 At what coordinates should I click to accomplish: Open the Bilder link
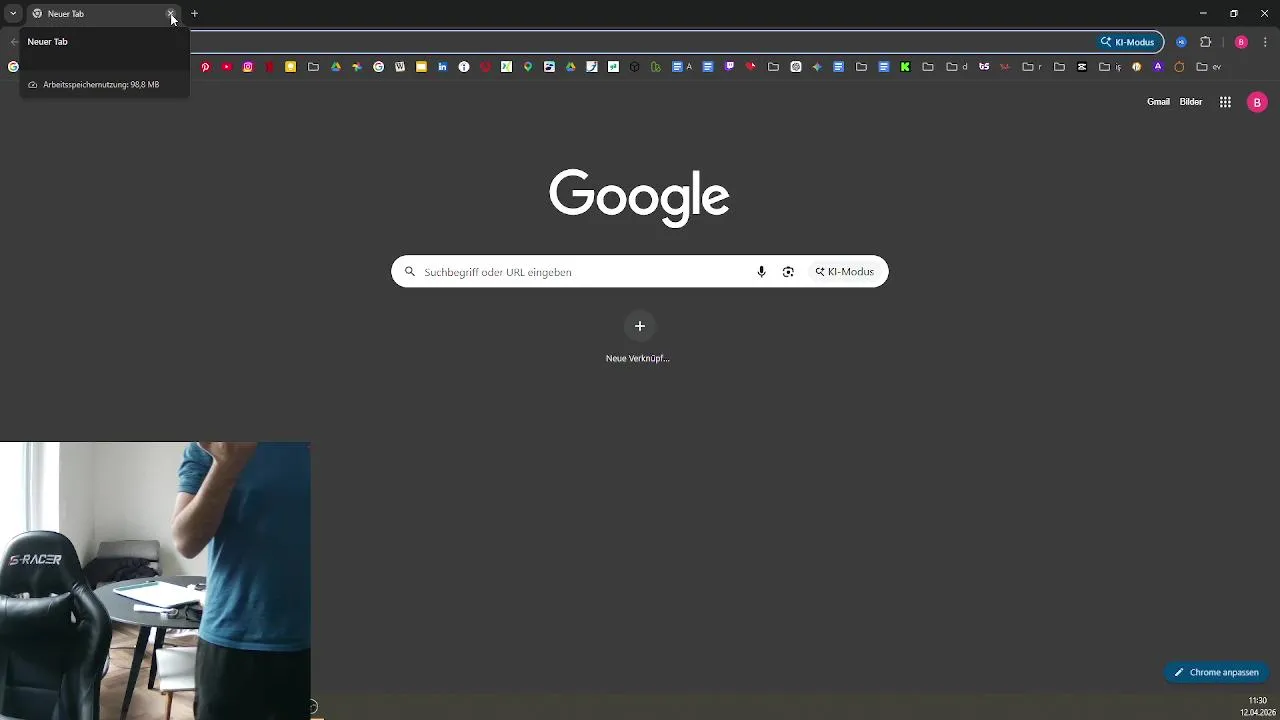[x=1190, y=102]
